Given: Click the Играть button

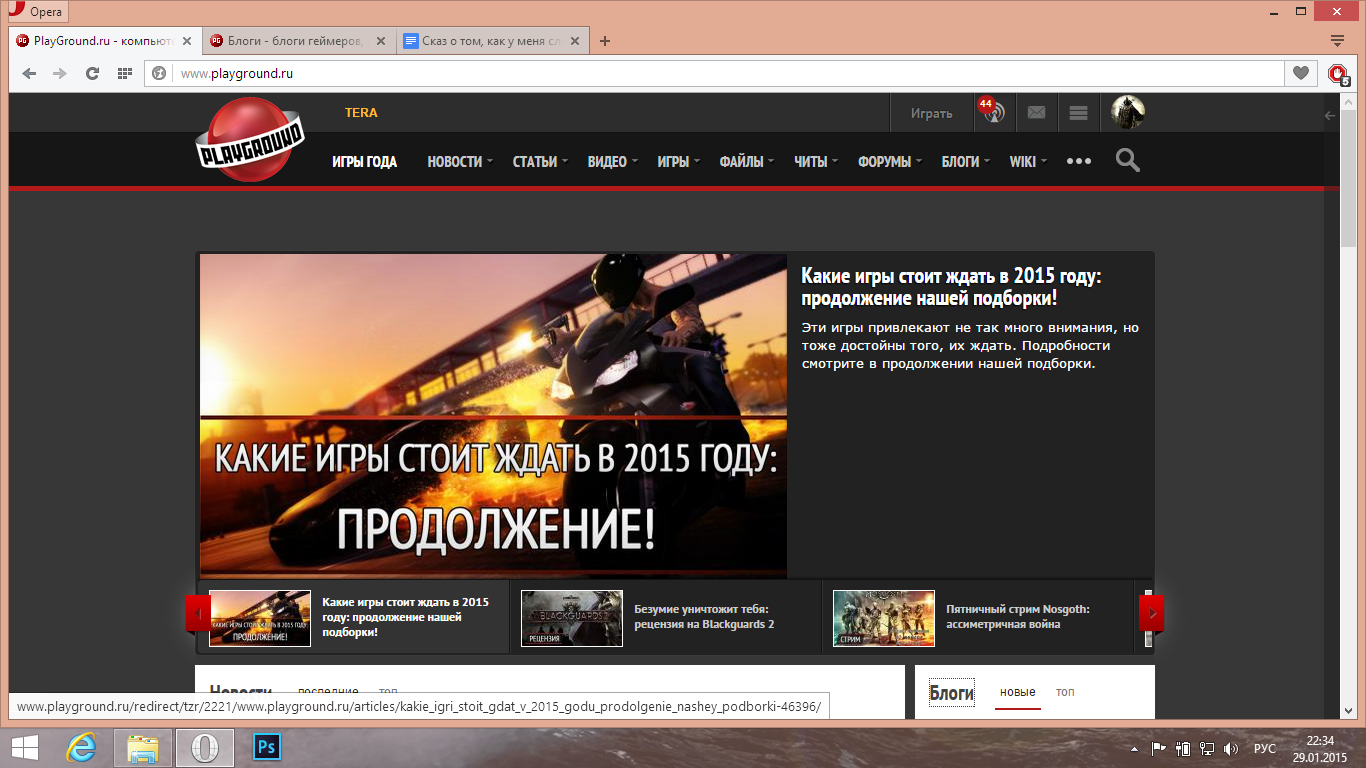Looking at the screenshot, I should pos(931,113).
